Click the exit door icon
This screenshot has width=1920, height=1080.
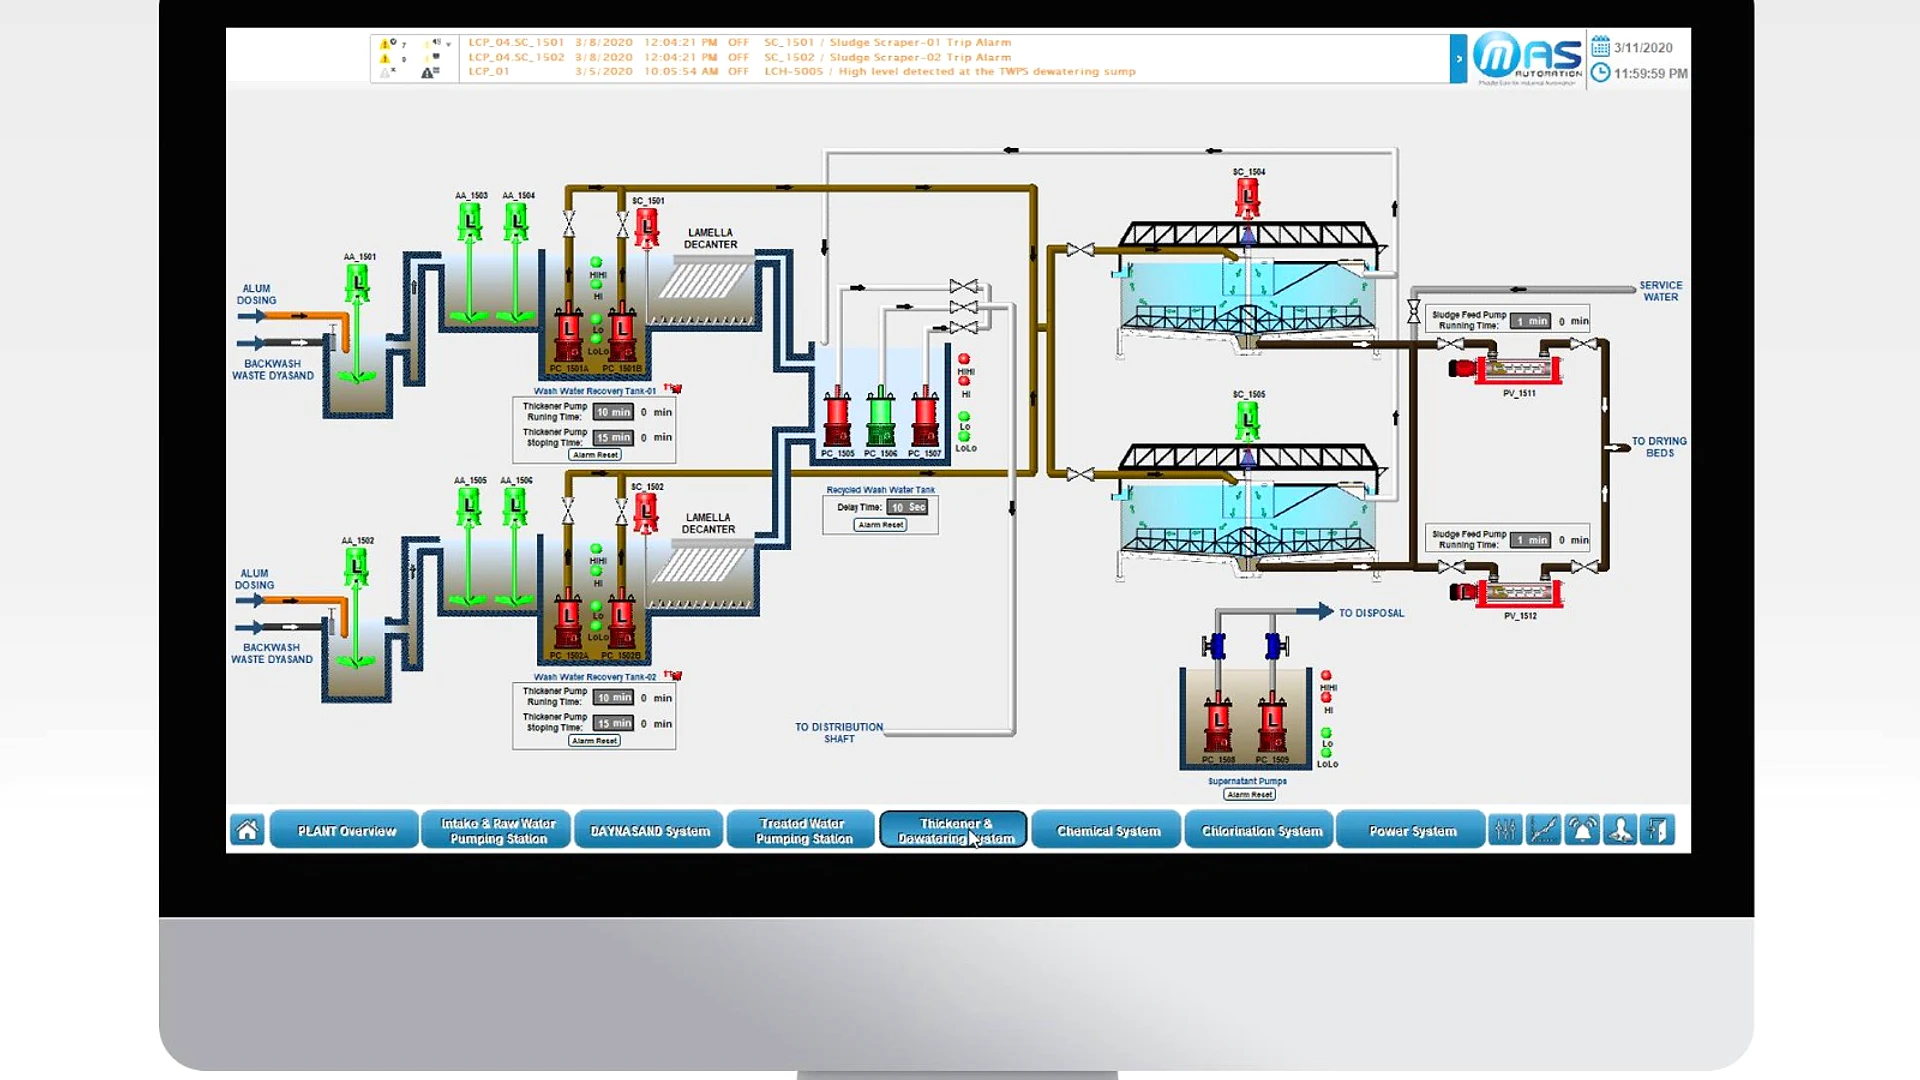pos(1657,830)
